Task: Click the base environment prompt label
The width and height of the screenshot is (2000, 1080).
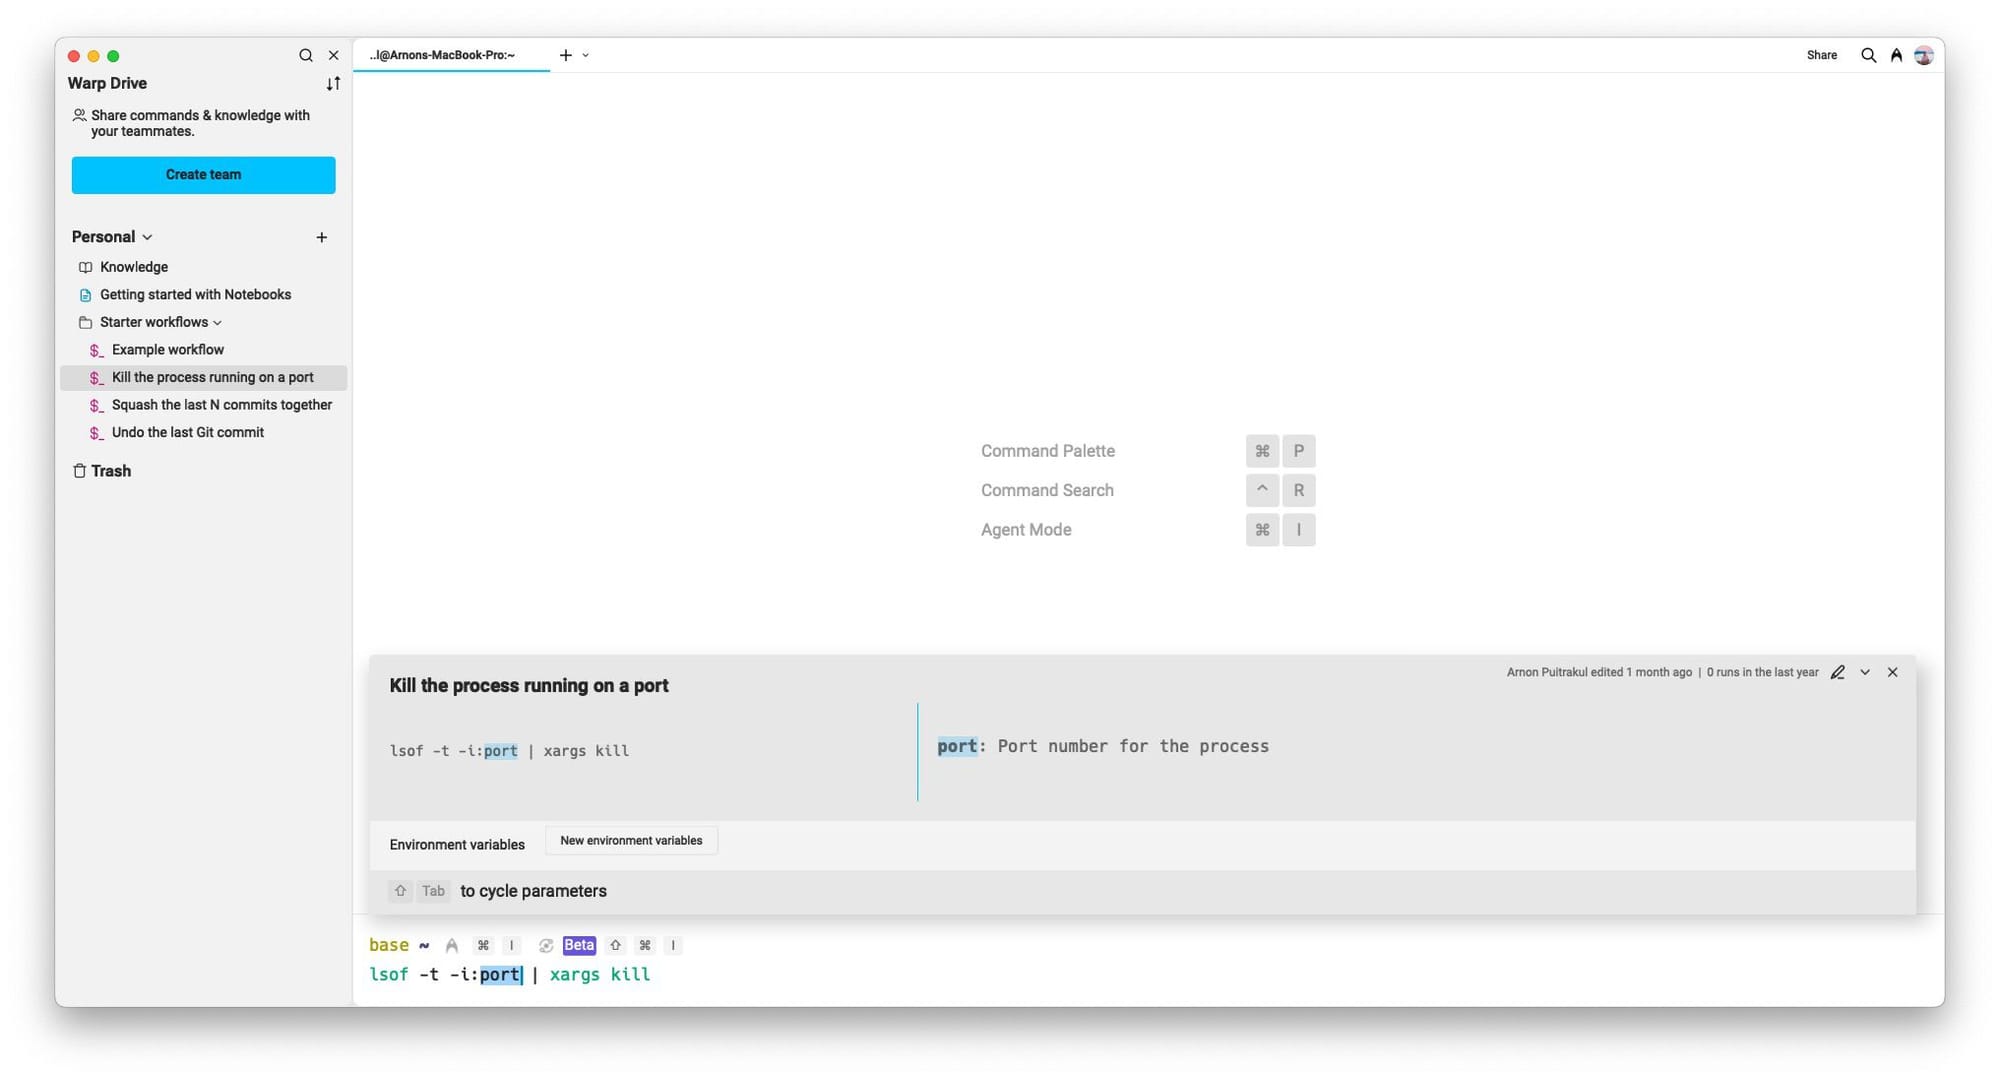Action: (388, 946)
